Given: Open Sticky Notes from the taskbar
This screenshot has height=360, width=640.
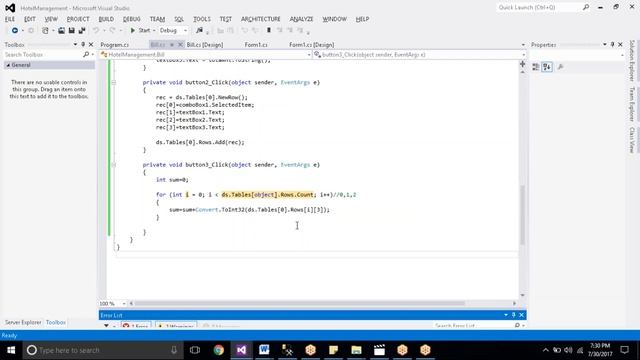Looking at the screenshot, I should point(333,350).
